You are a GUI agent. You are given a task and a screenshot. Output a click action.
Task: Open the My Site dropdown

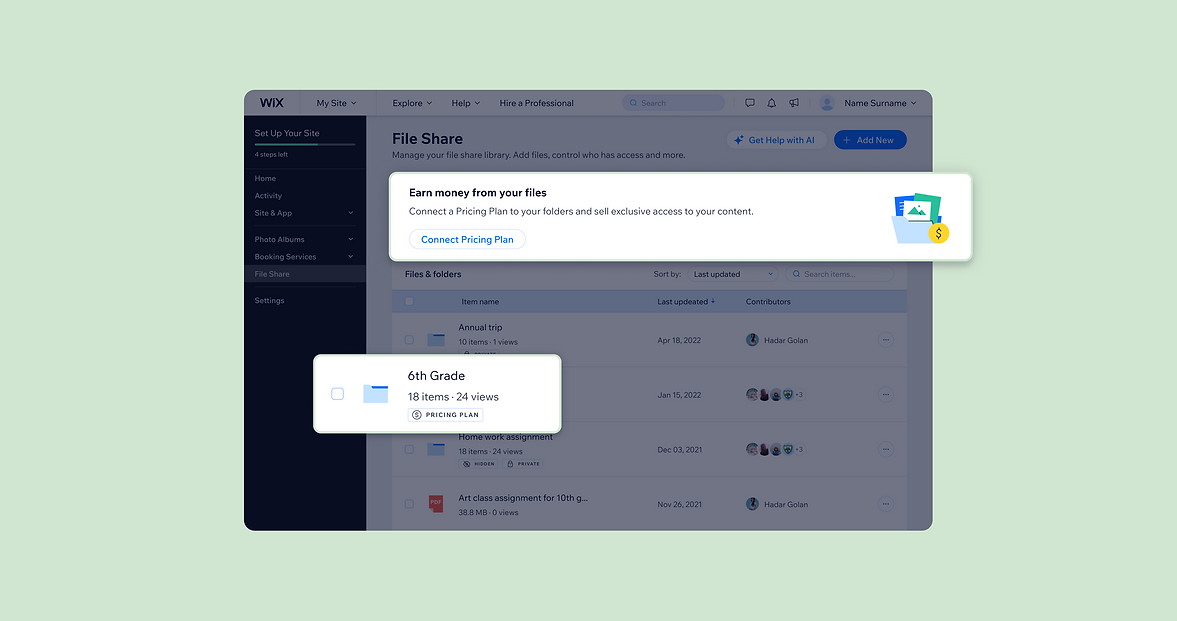pos(336,103)
